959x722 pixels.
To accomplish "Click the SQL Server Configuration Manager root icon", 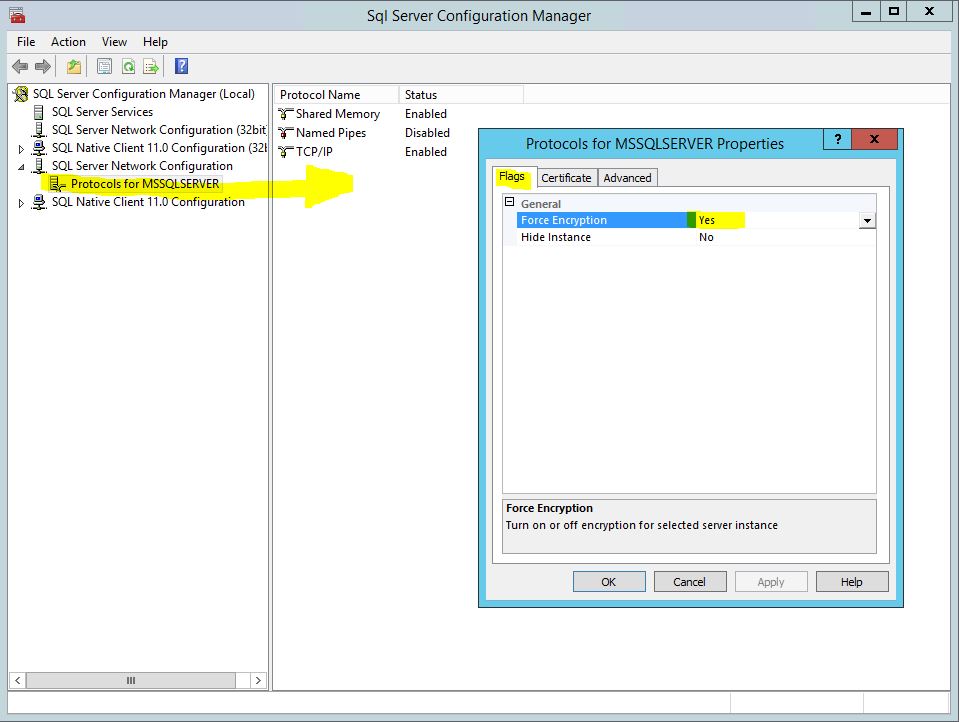I will [21, 94].
